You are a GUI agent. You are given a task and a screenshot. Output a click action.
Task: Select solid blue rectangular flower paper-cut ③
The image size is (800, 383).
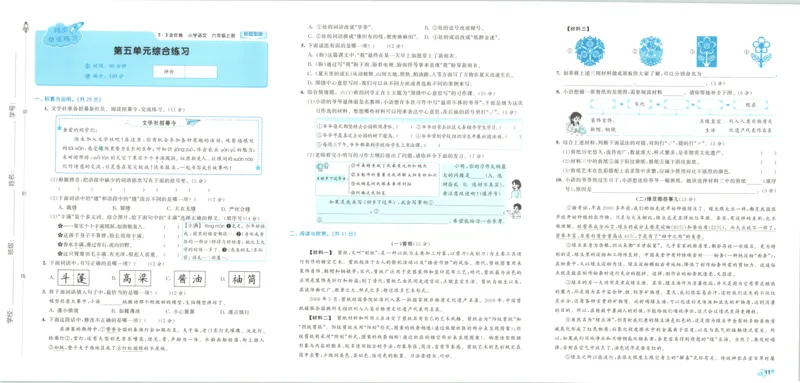tap(706, 52)
